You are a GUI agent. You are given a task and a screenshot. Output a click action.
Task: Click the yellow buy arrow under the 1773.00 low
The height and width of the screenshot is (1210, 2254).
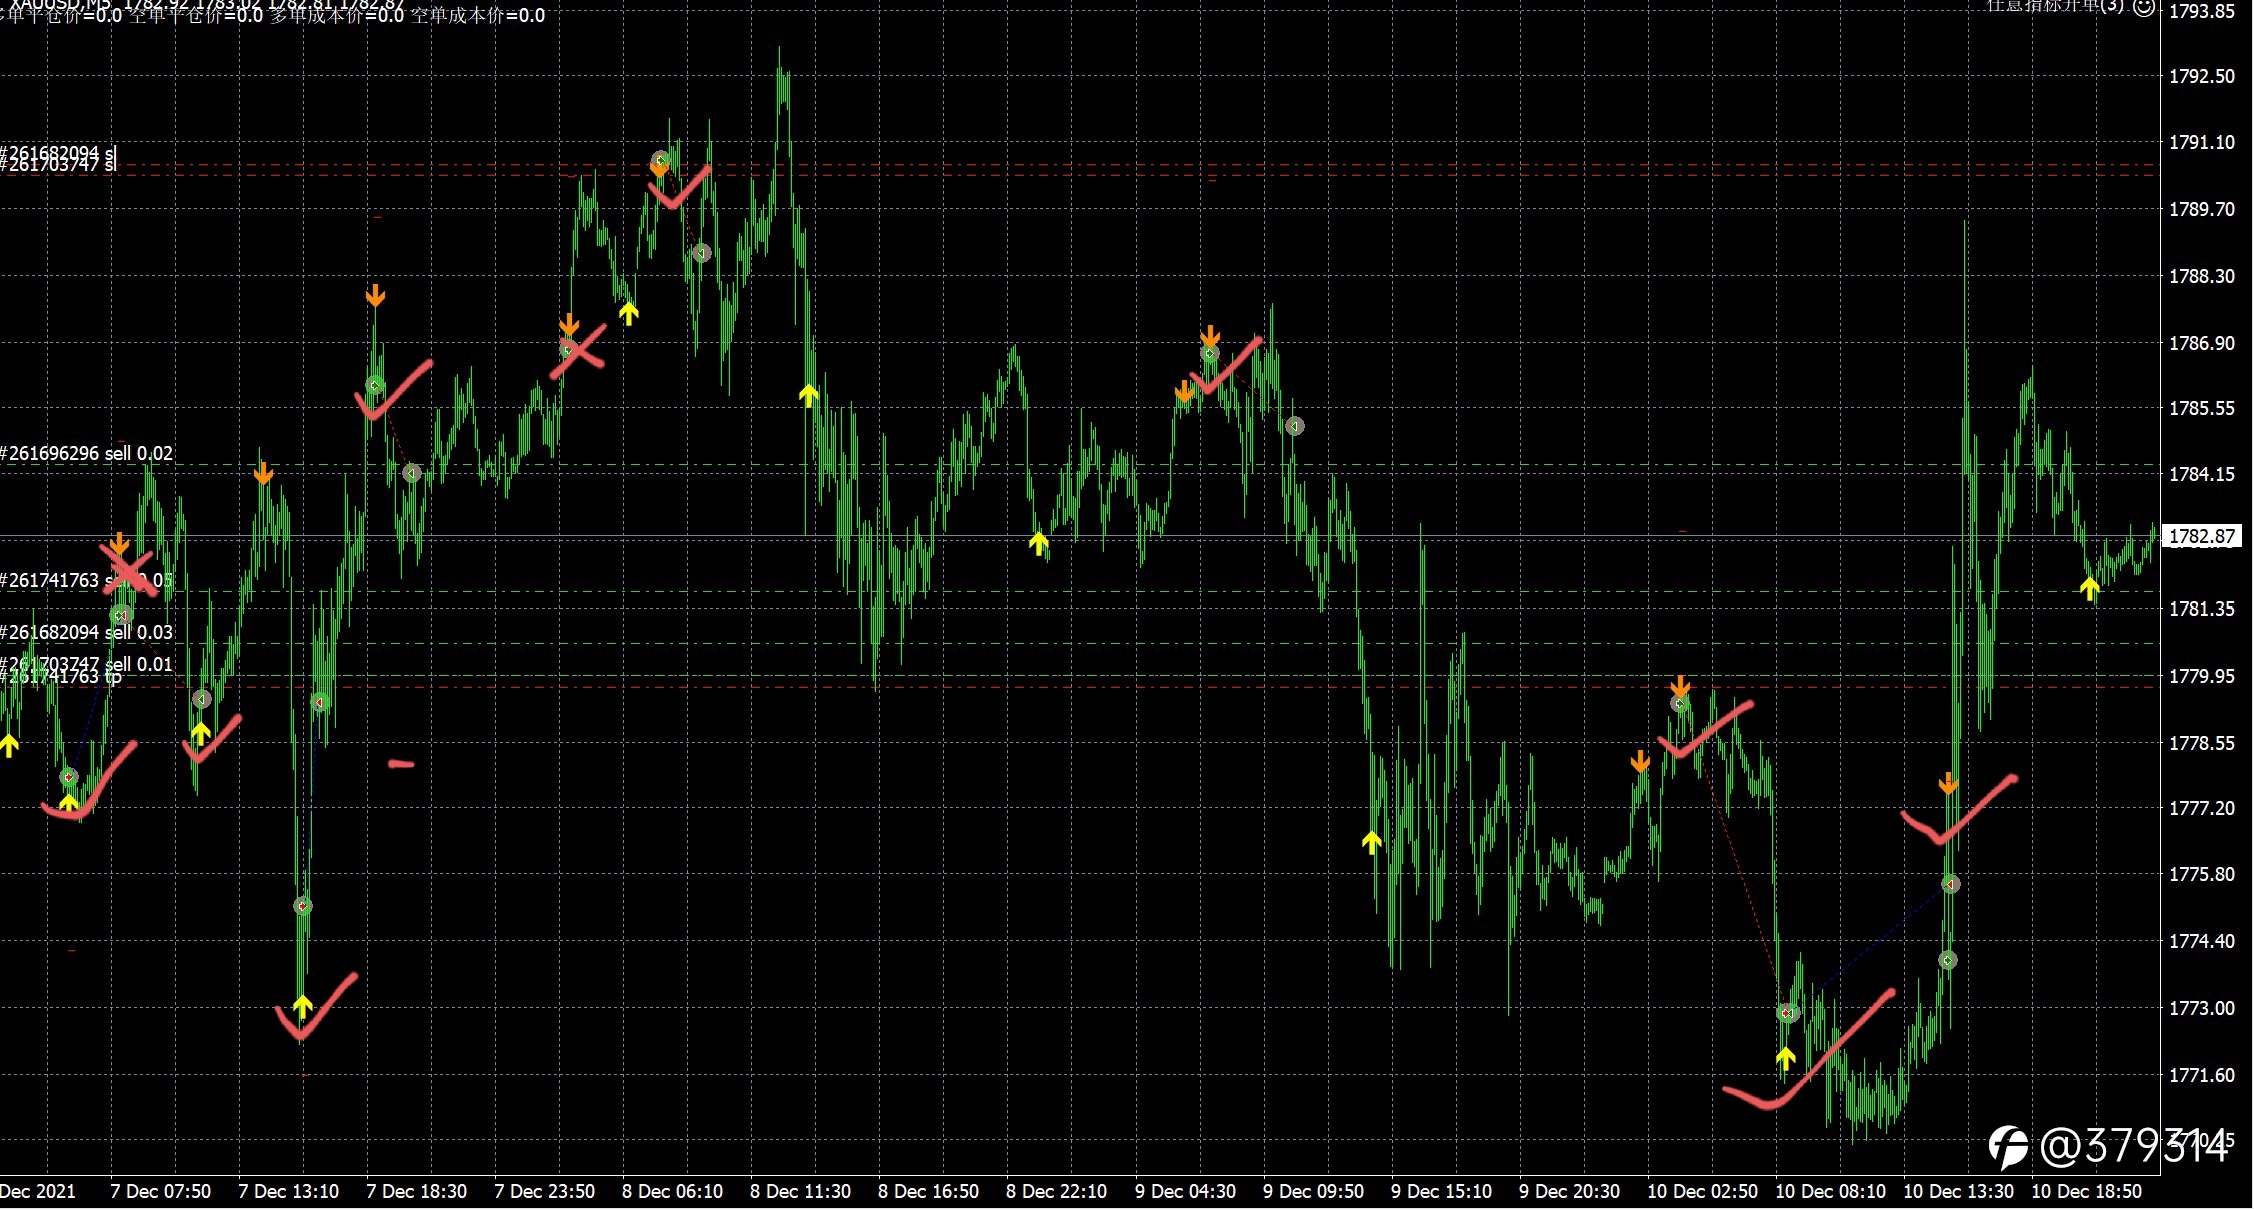coord(1785,1058)
